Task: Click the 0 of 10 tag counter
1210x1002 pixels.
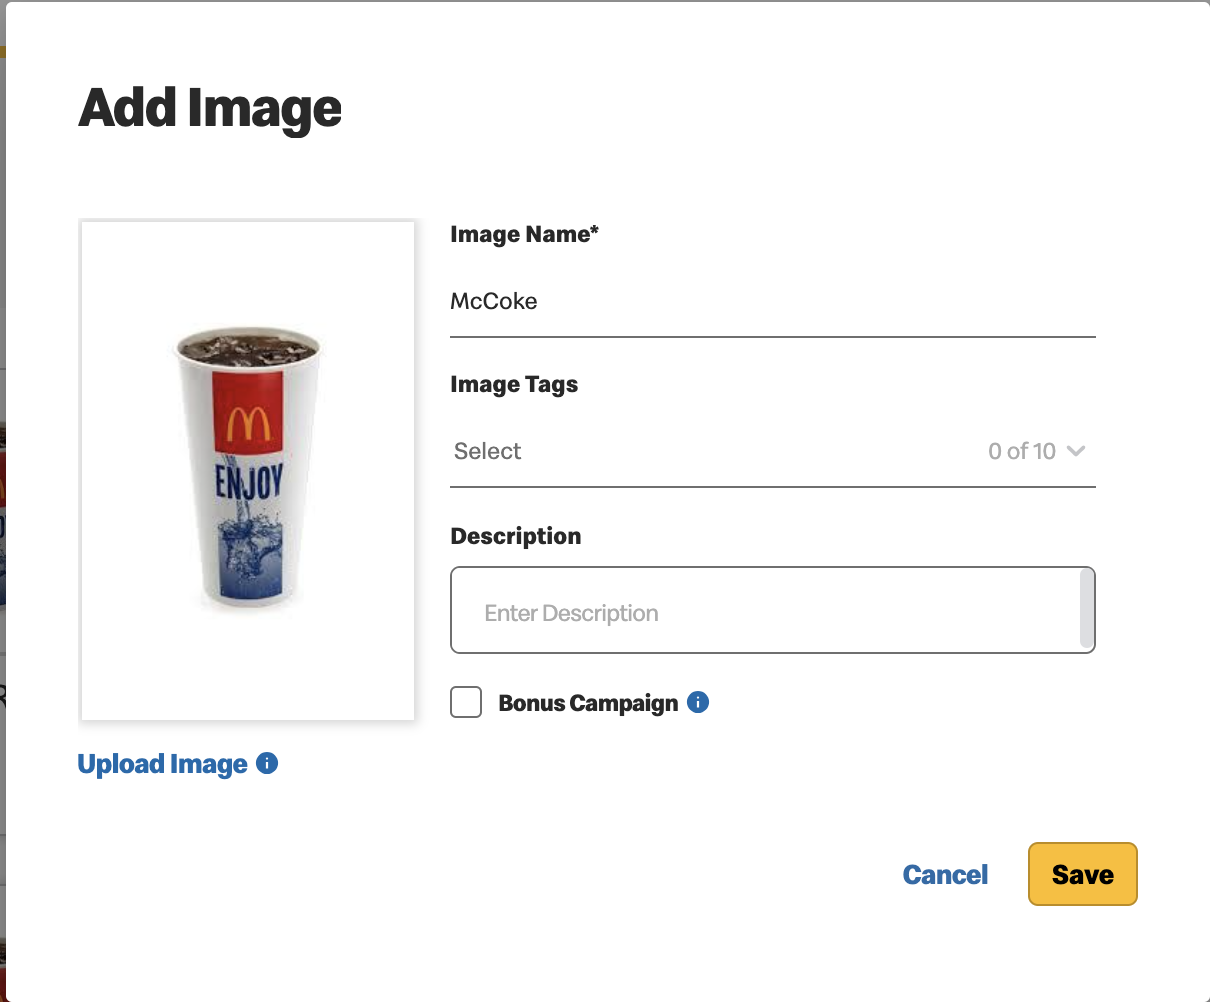Action: tap(1022, 451)
